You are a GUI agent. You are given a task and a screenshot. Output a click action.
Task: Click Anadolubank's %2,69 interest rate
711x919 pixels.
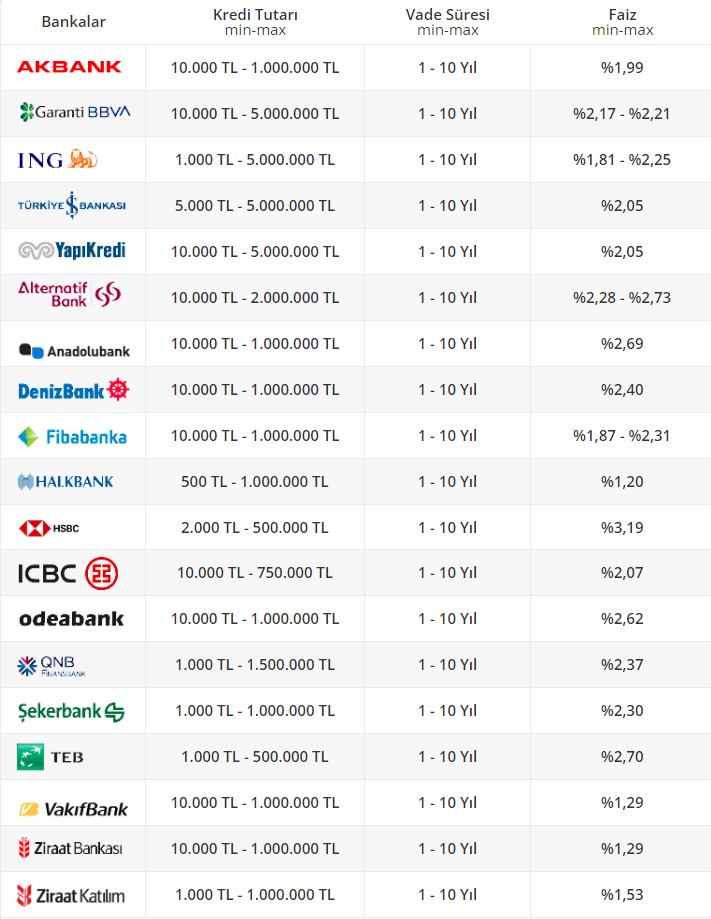pos(621,344)
